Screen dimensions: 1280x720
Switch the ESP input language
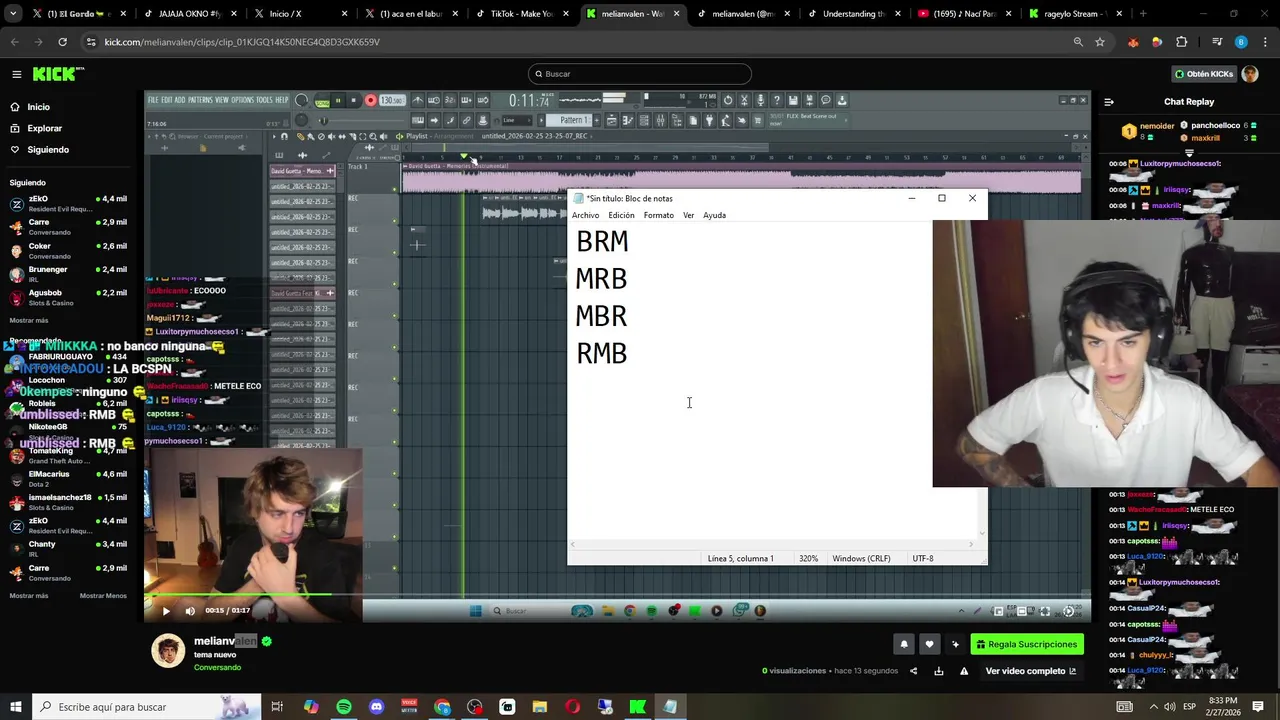(1188, 707)
